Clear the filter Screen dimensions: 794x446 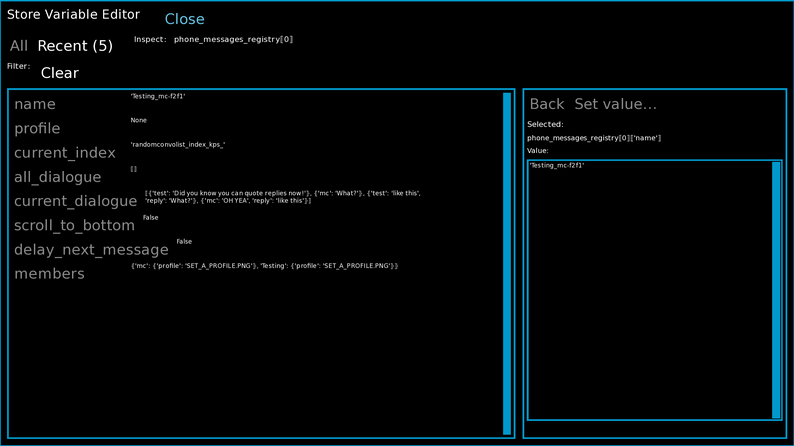coord(60,73)
